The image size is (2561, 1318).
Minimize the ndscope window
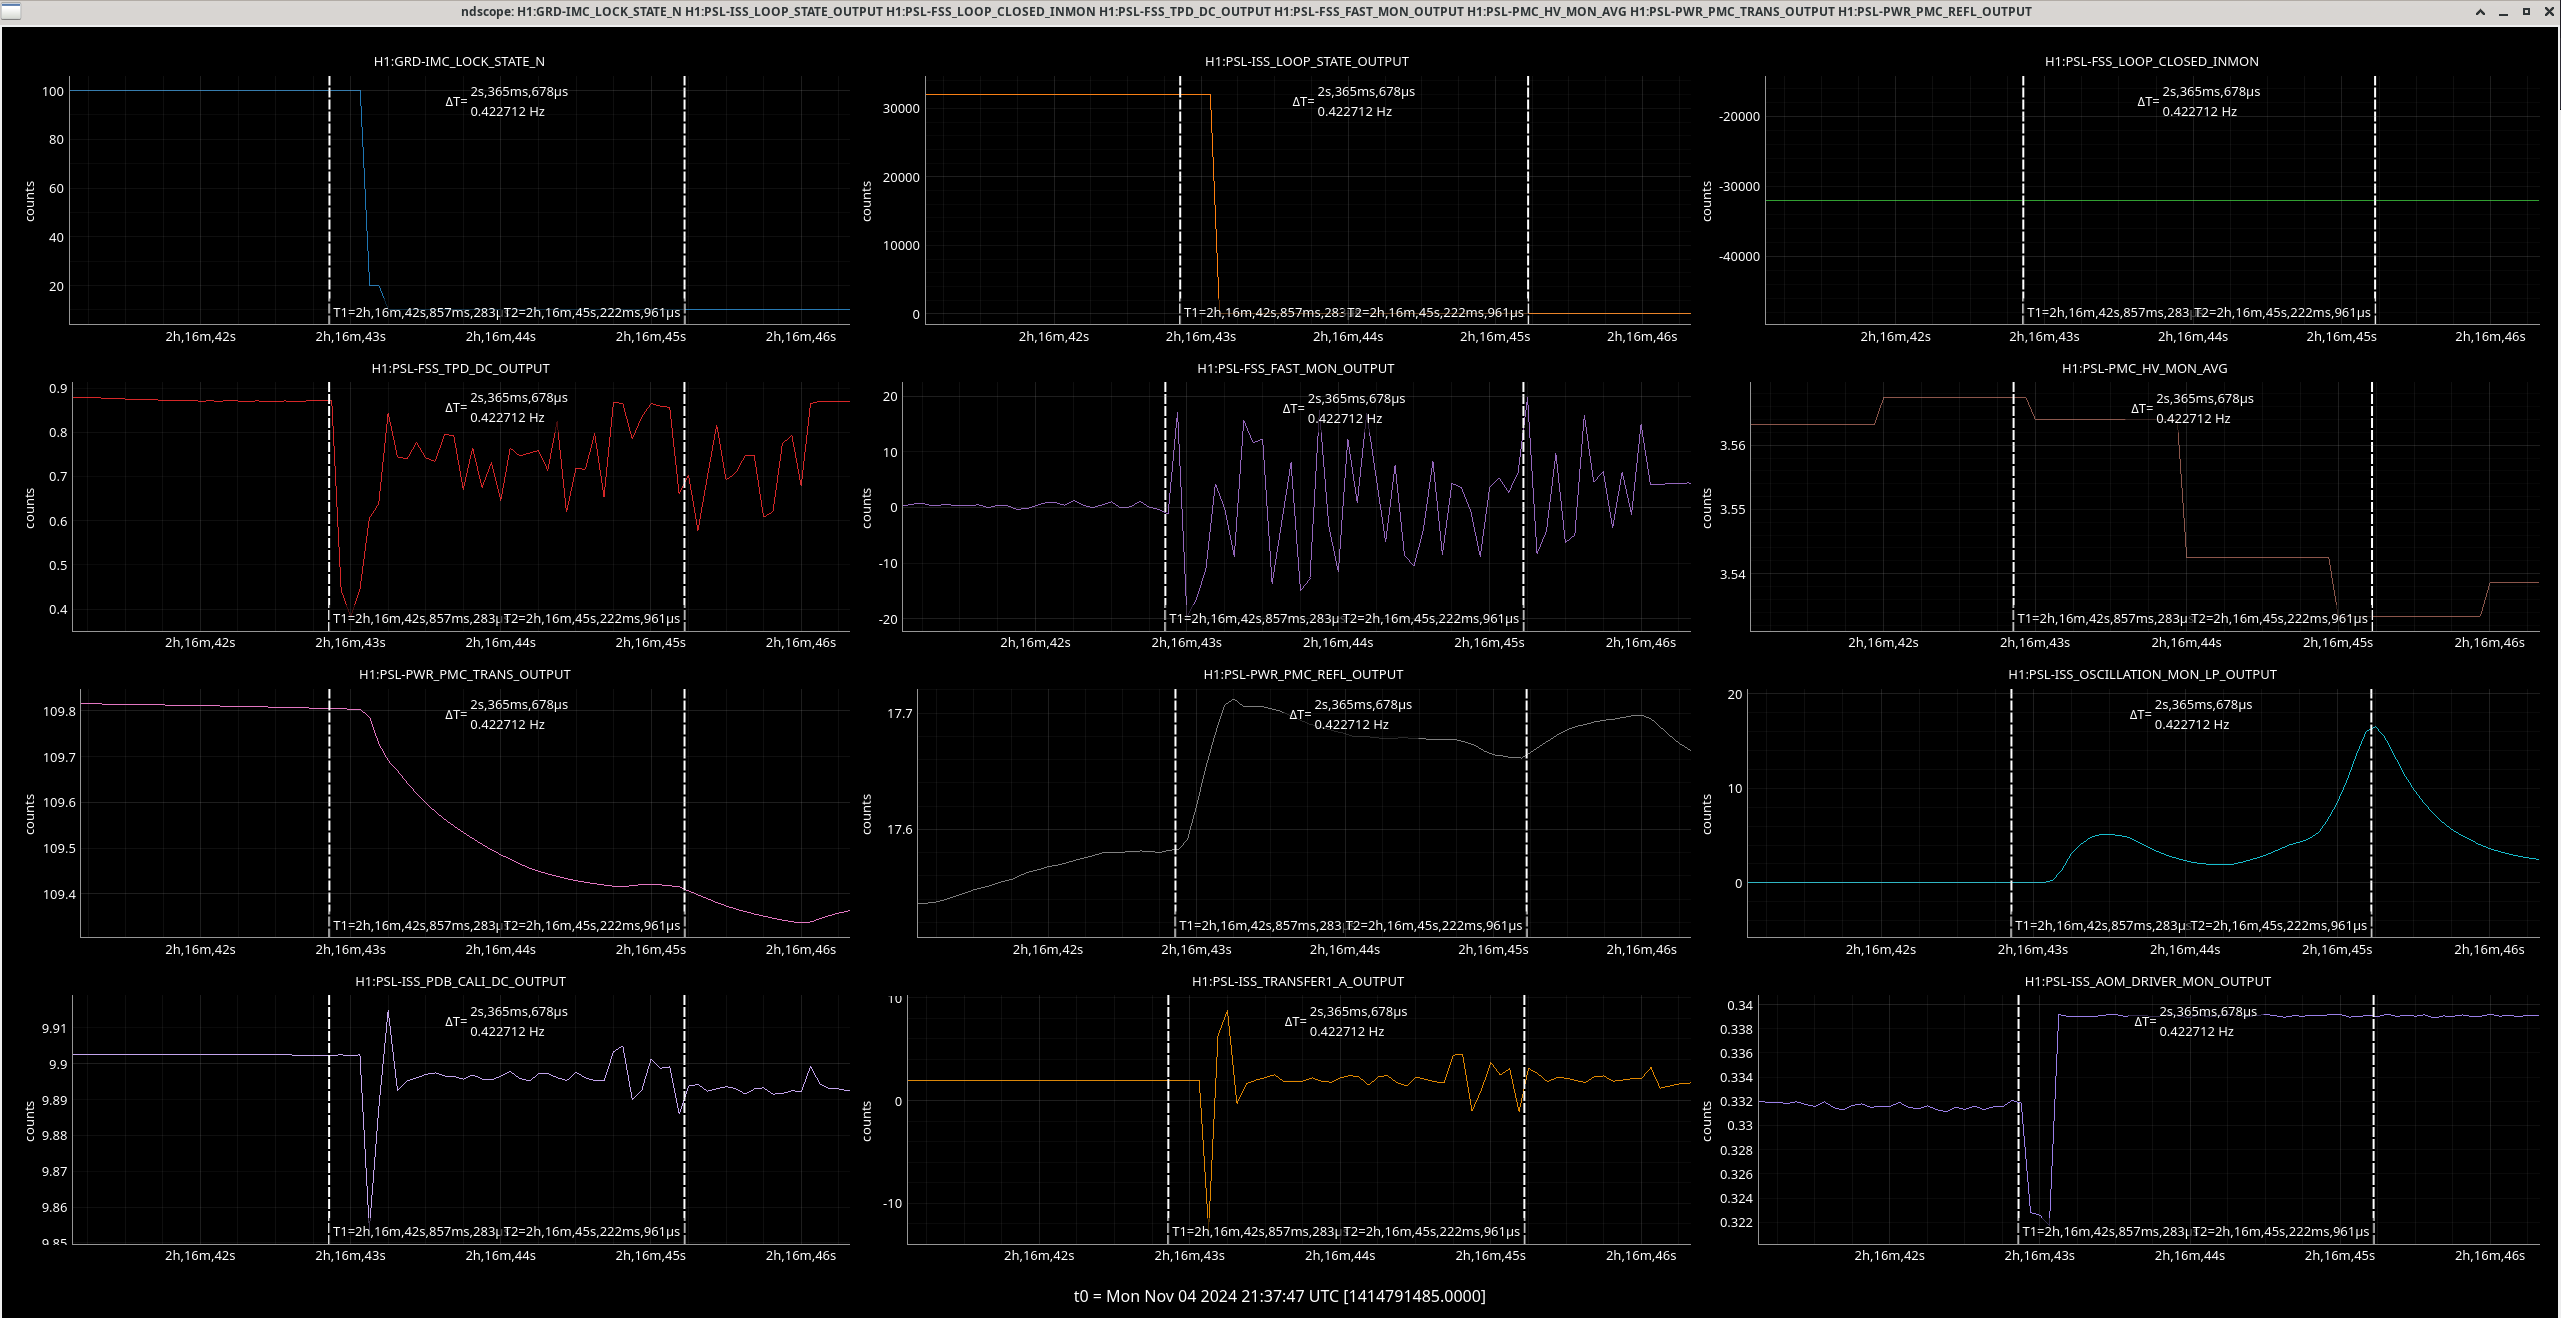pyautogui.click(x=2503, y=12)
